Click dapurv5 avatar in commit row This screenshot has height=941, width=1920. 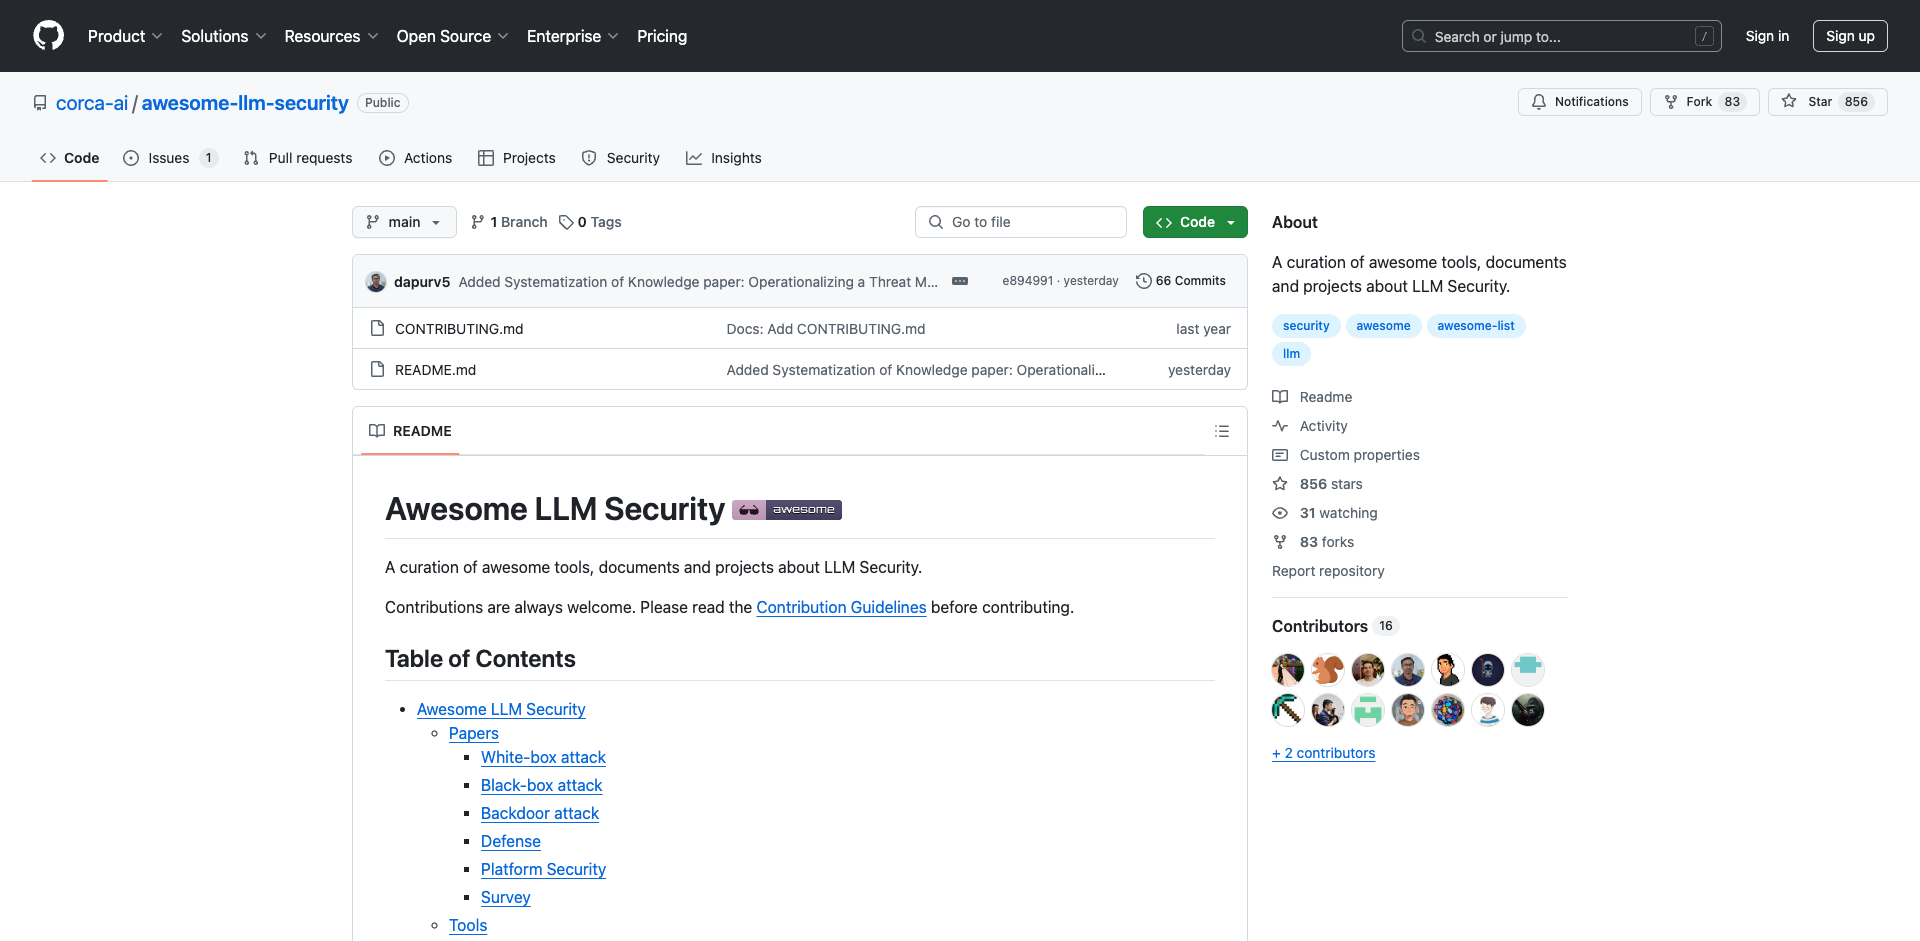point(376,282)
